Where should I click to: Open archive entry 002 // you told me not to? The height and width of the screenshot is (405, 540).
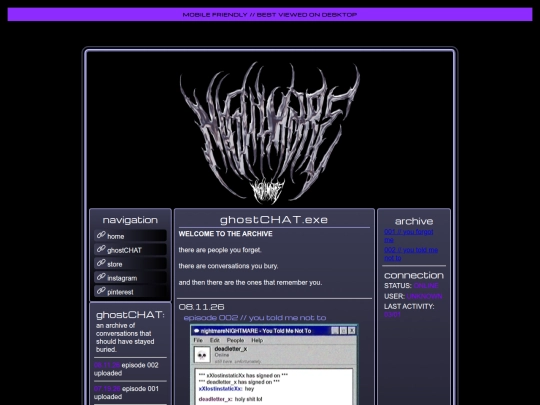[411, 254]
